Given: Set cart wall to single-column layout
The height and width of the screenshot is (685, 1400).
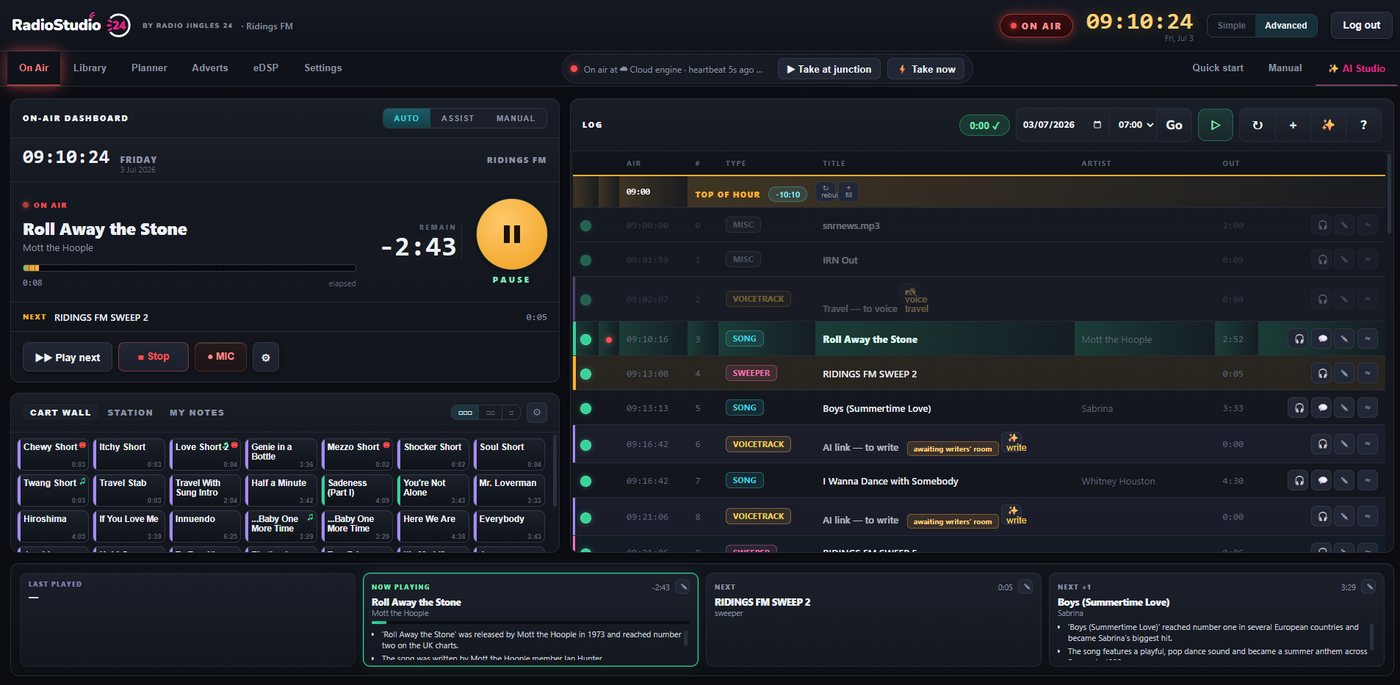Looking at the screenshot, I should pos(510,412).
